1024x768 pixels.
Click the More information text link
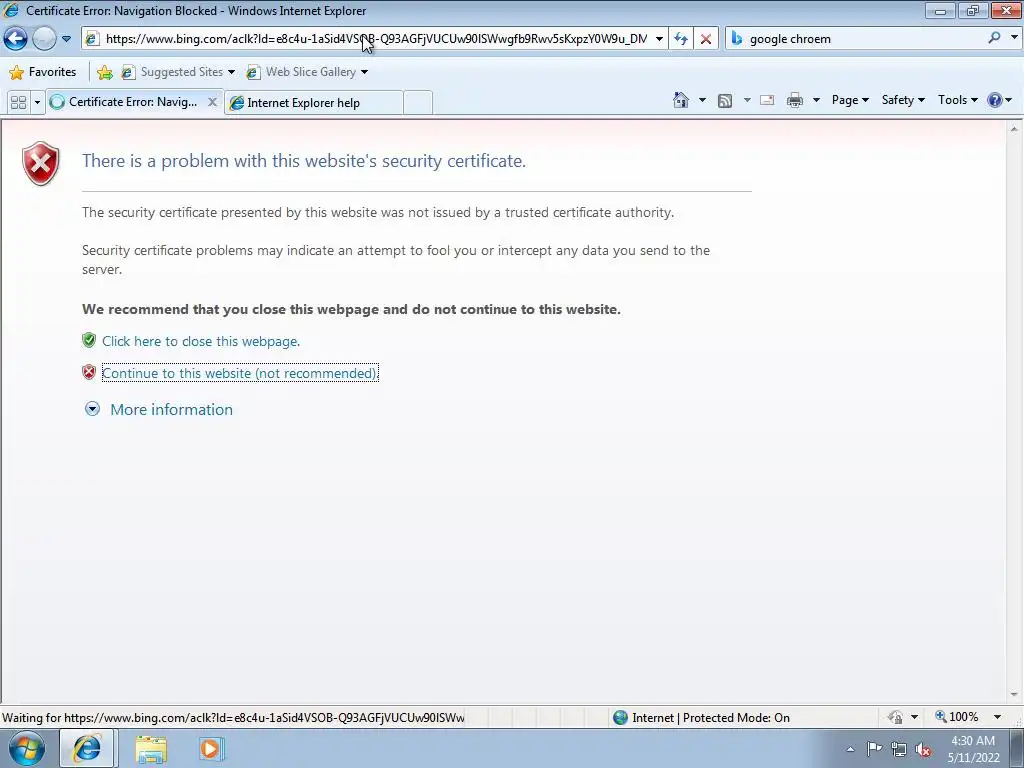[x=172, y=409]
